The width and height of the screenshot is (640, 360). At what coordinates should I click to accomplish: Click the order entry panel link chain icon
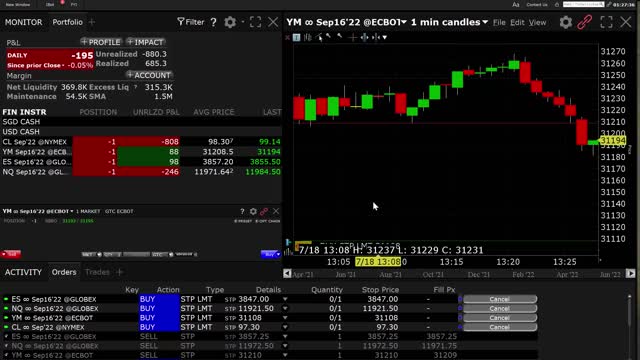point(264,211)
